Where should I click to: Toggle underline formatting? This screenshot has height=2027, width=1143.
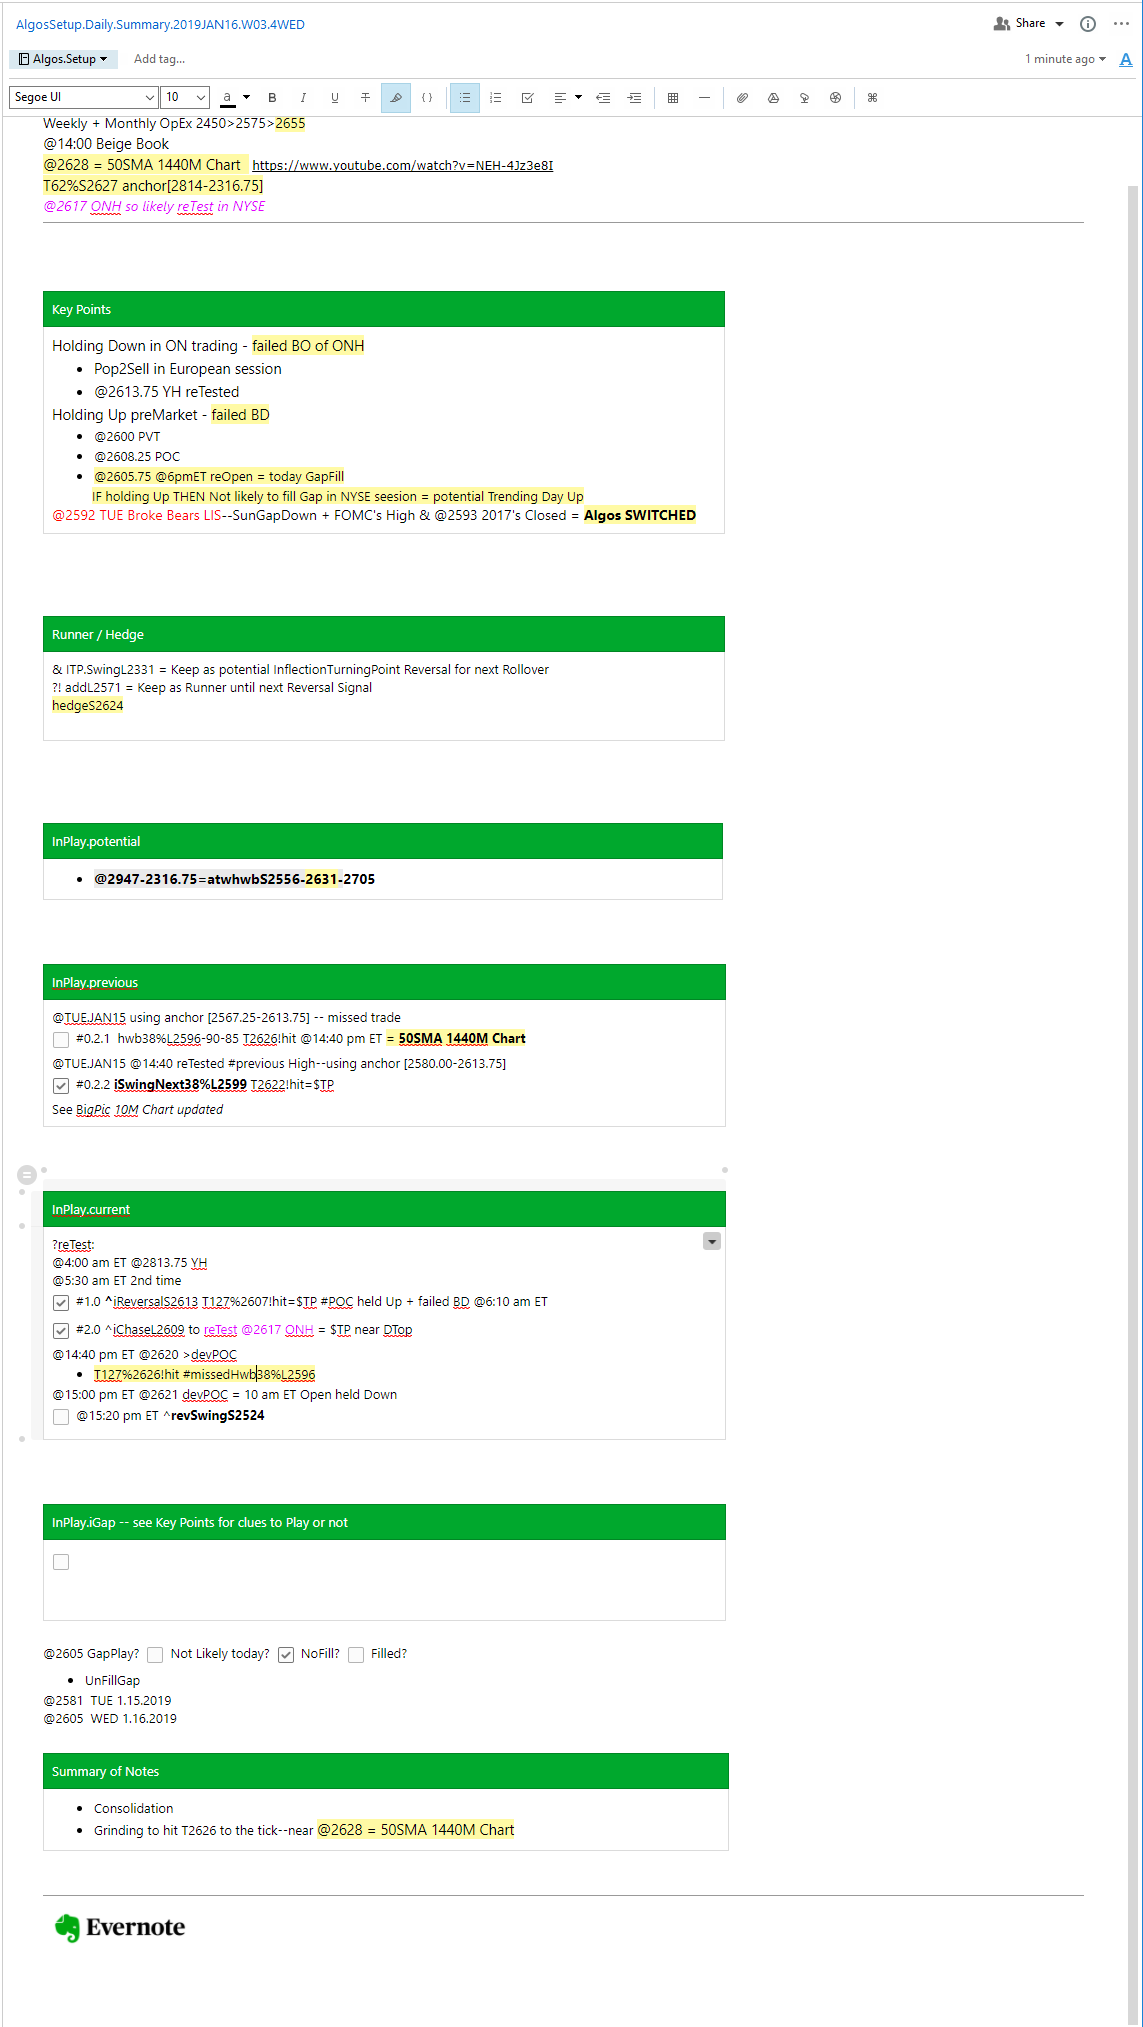click(x=334, y=98)
